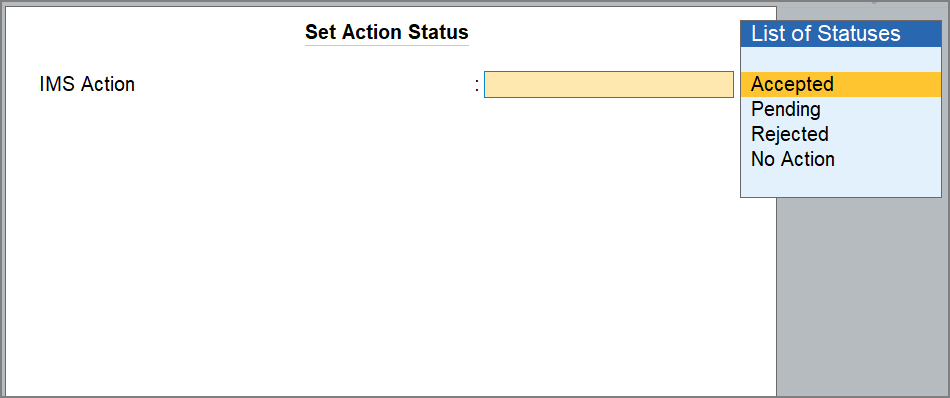Set the IMS action to Pending
Viewport: 950px width, 398px height.
[x=840, y=110]
